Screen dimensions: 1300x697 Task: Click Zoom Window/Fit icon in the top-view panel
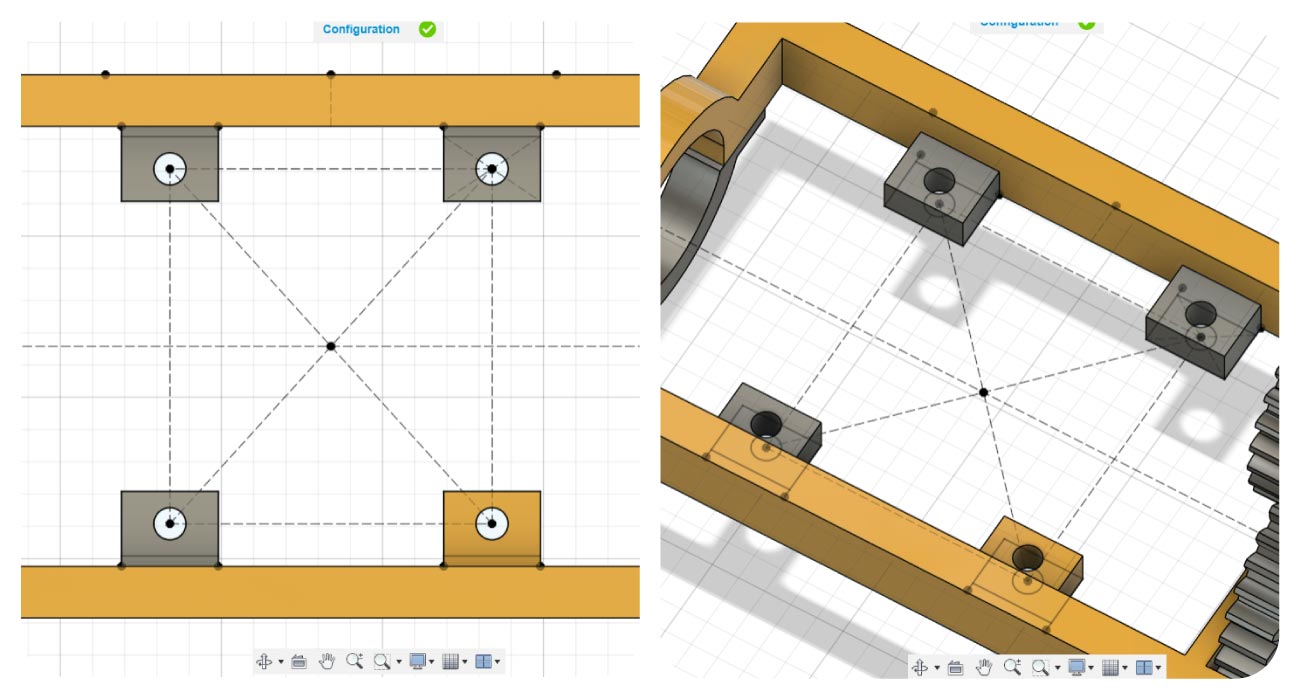(x=382, y=661)
